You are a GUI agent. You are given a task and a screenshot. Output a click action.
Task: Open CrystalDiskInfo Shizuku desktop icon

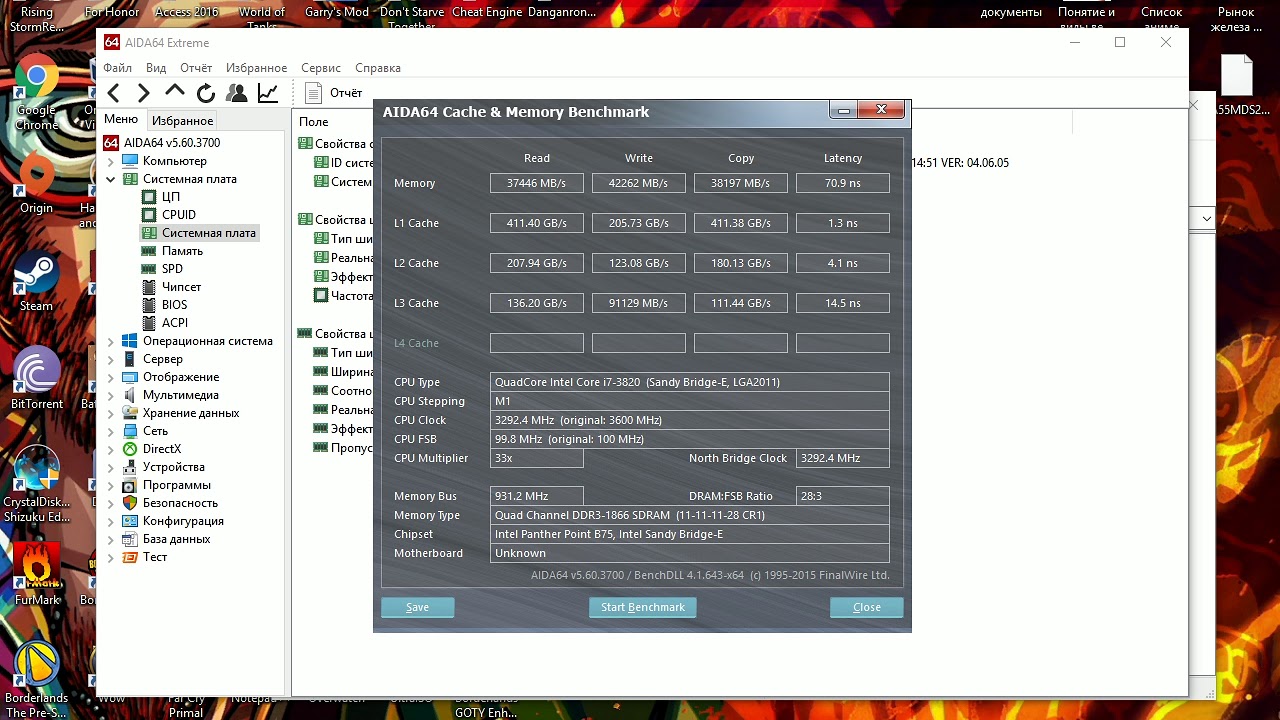click(x=37, y=484)
